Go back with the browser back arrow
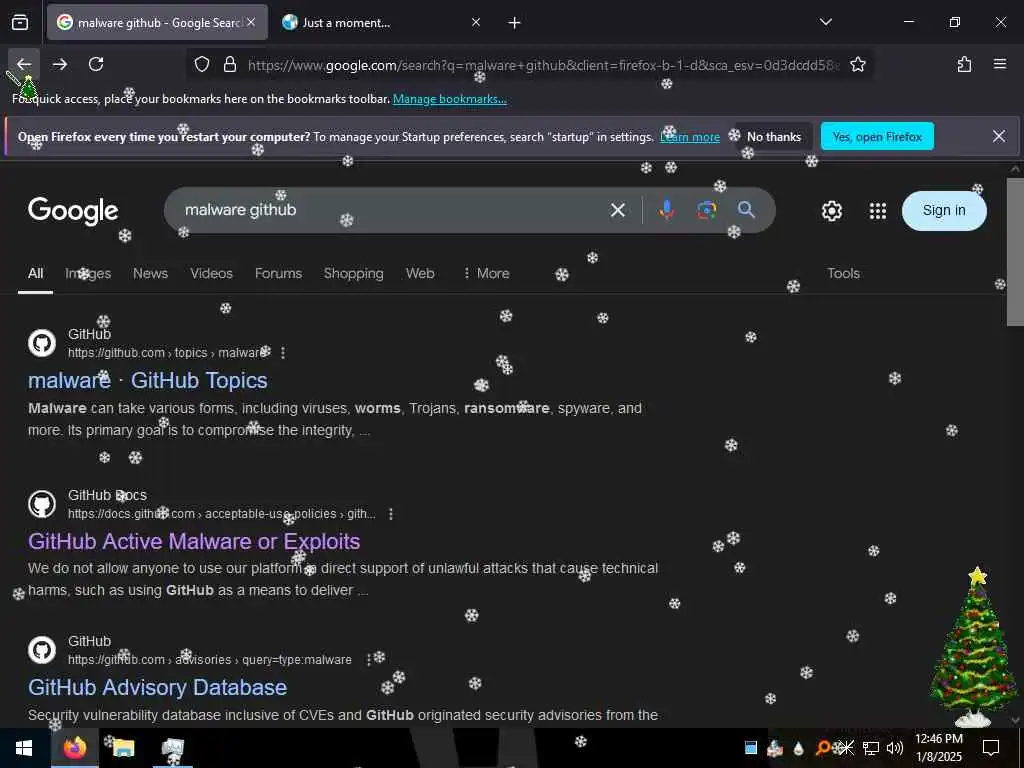Screen dimensions: 1024x768 coord(24,64)
